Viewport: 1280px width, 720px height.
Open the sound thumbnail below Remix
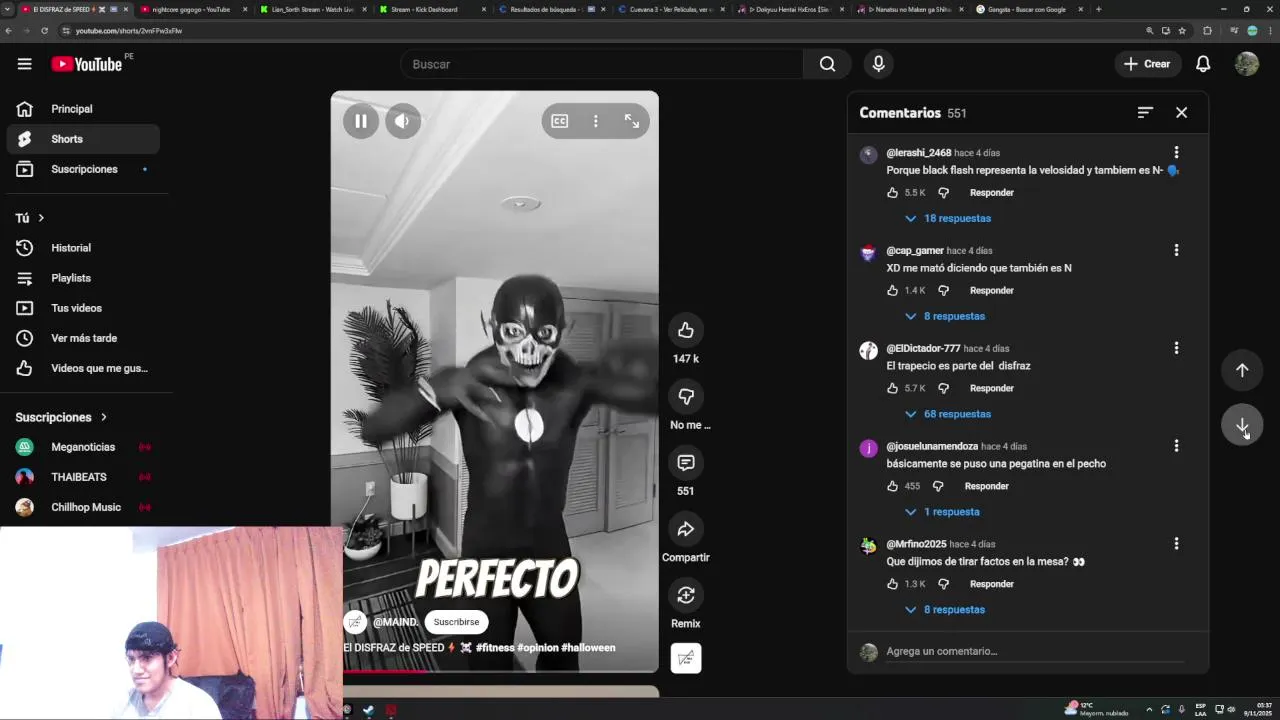pyautogui.click(x=686, y=658)
